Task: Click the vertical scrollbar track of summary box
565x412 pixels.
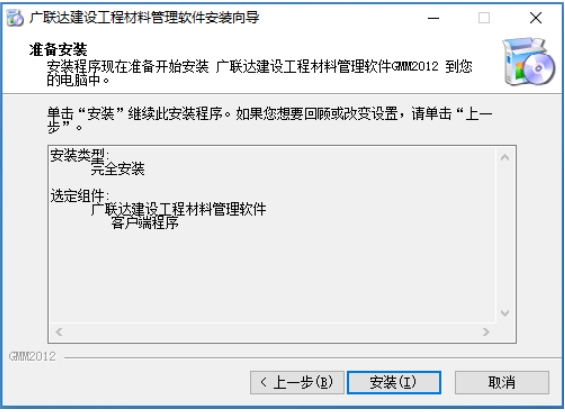Action: (505, 235)
